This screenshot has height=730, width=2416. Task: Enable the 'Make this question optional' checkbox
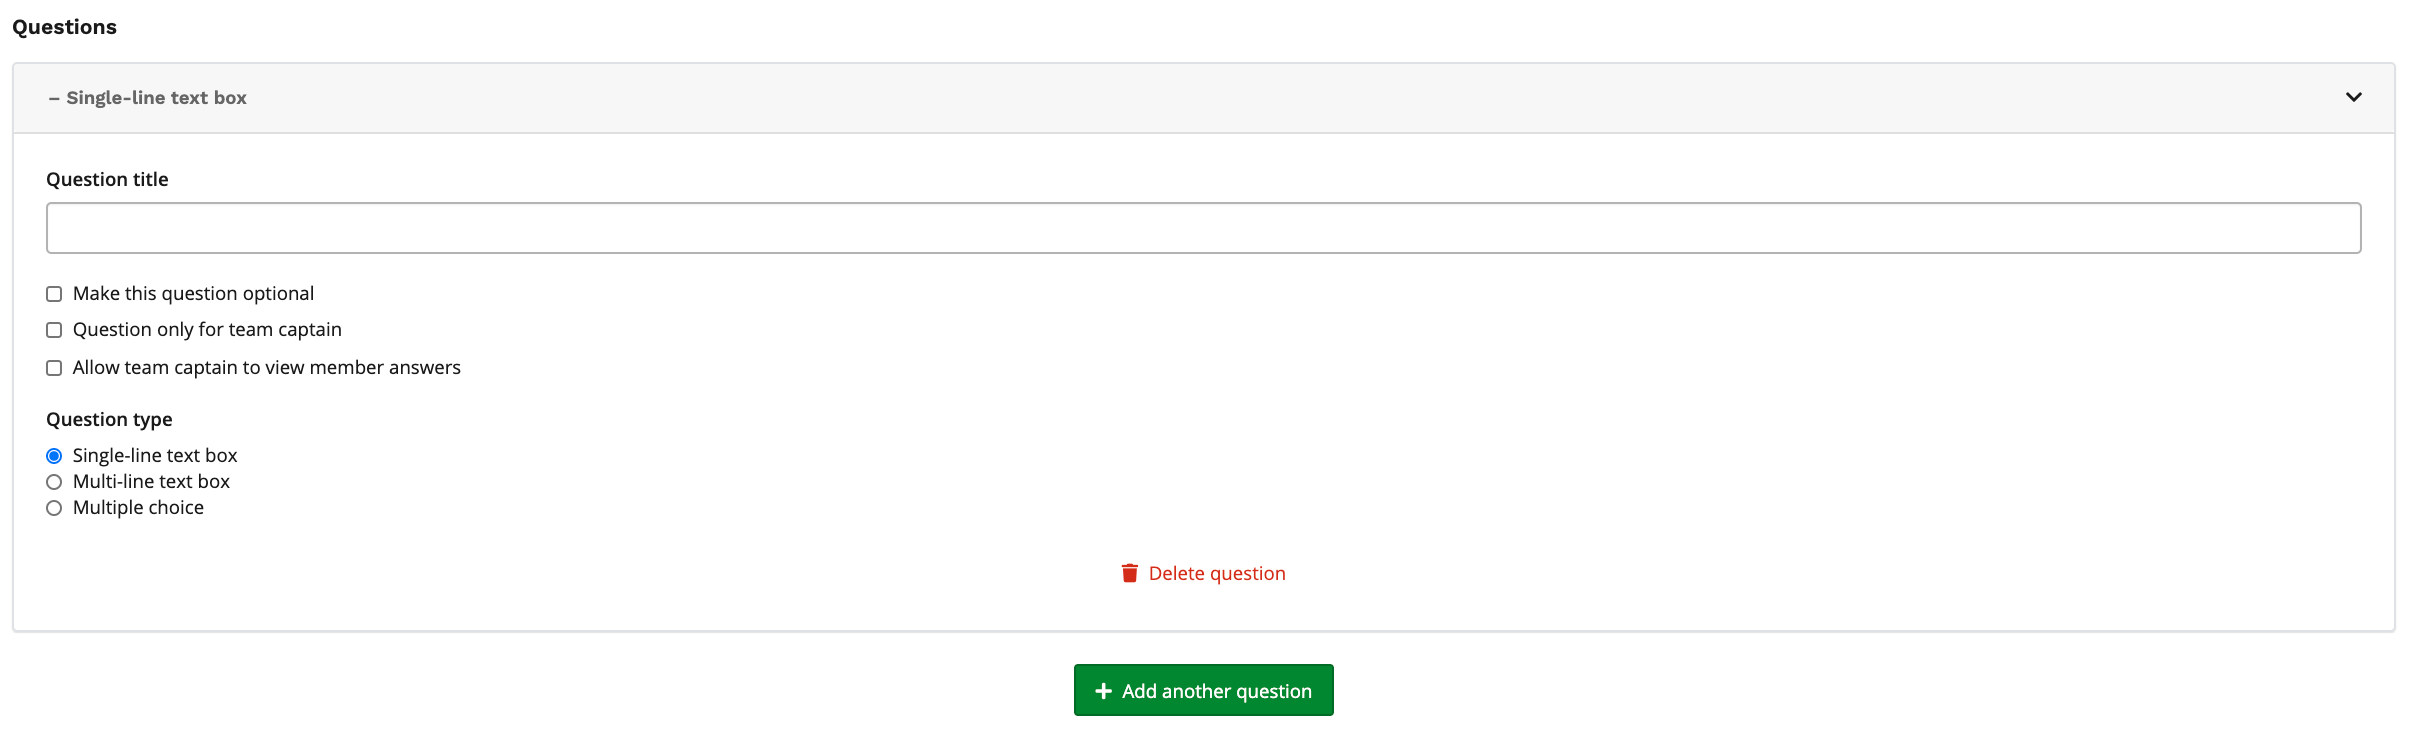(54, 294)
